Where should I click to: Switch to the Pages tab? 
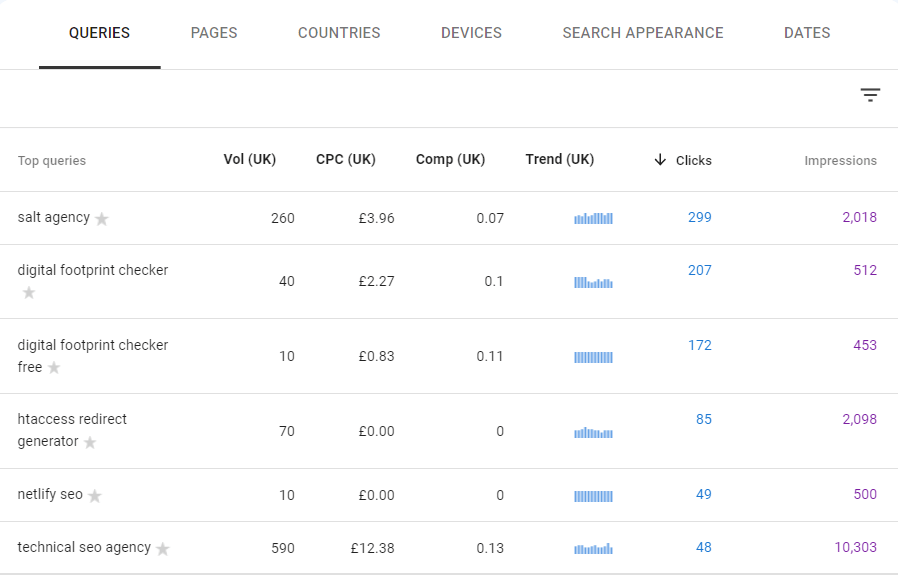[x=214, y=33]
